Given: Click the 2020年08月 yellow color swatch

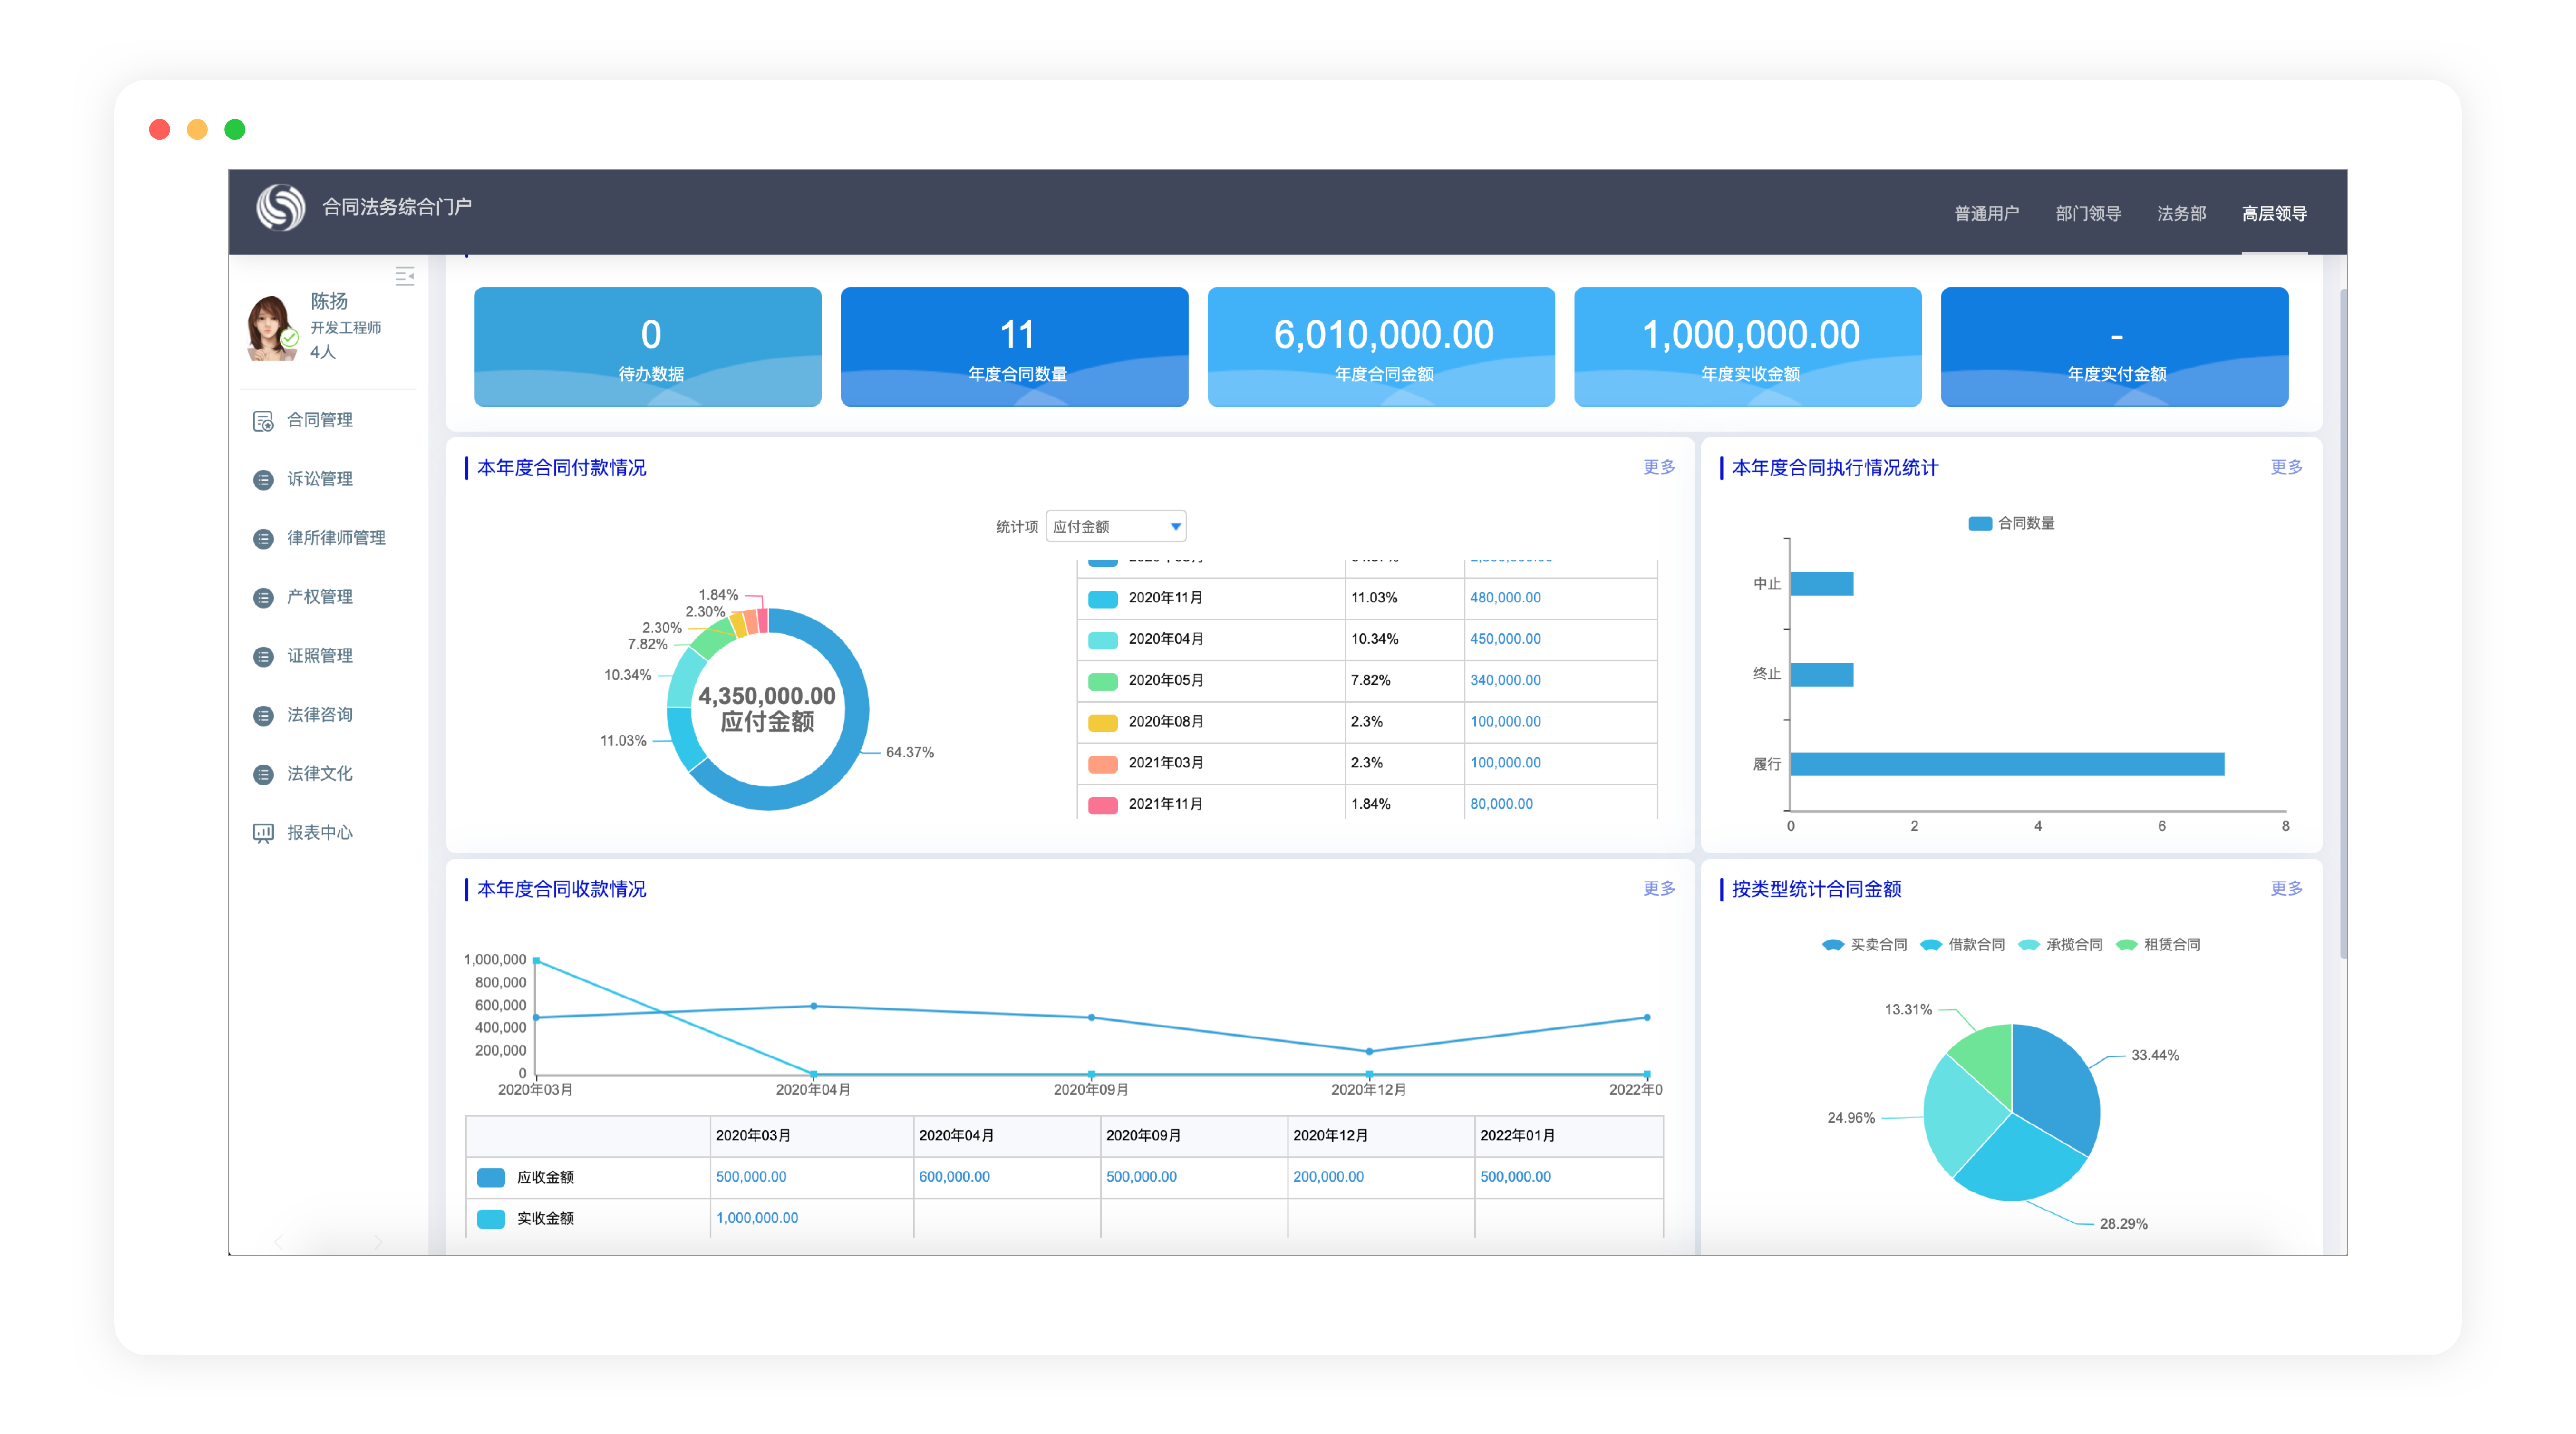Looking at the screenshot, I should [x=1102, y=723].
